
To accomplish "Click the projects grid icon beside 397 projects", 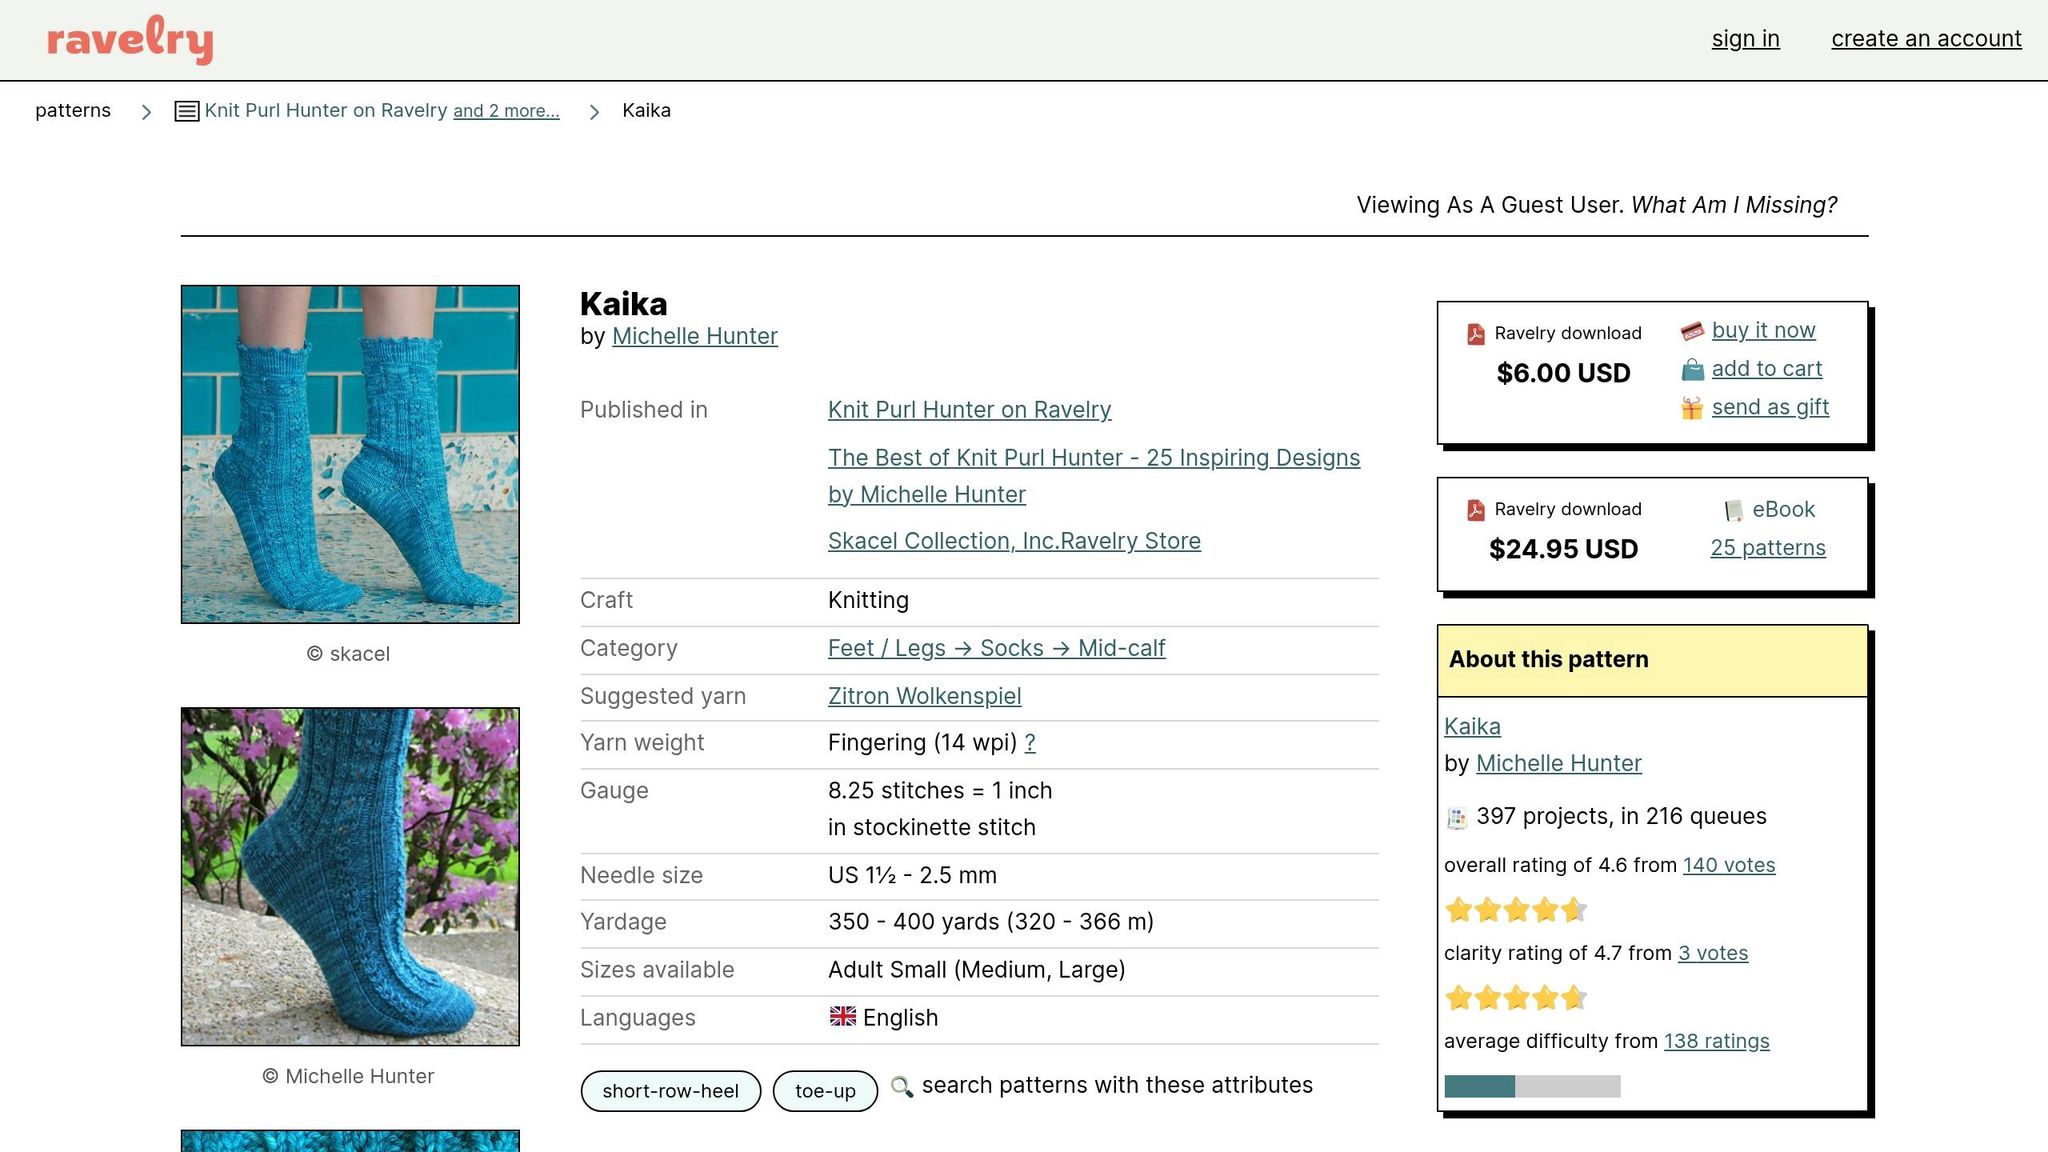I will [x=1457, y=818].
